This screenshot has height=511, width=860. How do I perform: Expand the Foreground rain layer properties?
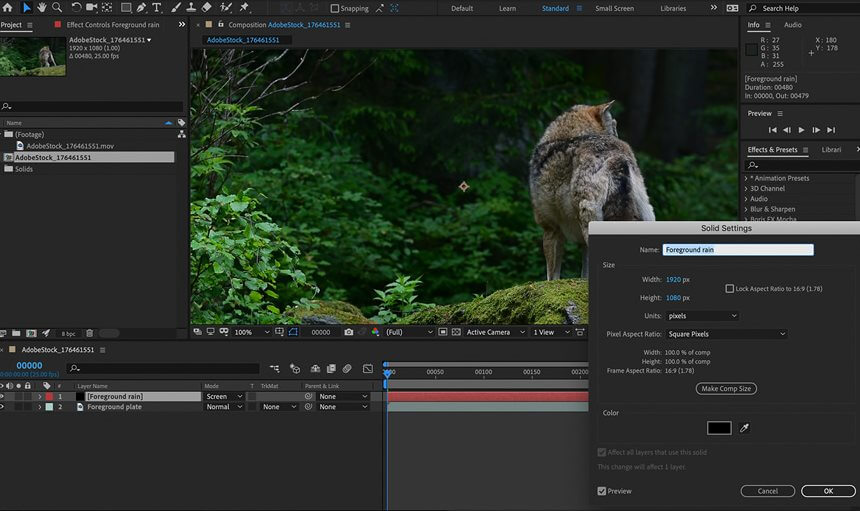tap(39, 396)
